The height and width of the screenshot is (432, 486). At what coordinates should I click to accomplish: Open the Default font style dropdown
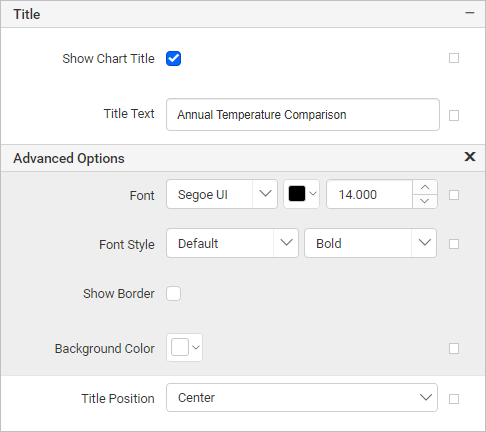(x=232, y=243)
